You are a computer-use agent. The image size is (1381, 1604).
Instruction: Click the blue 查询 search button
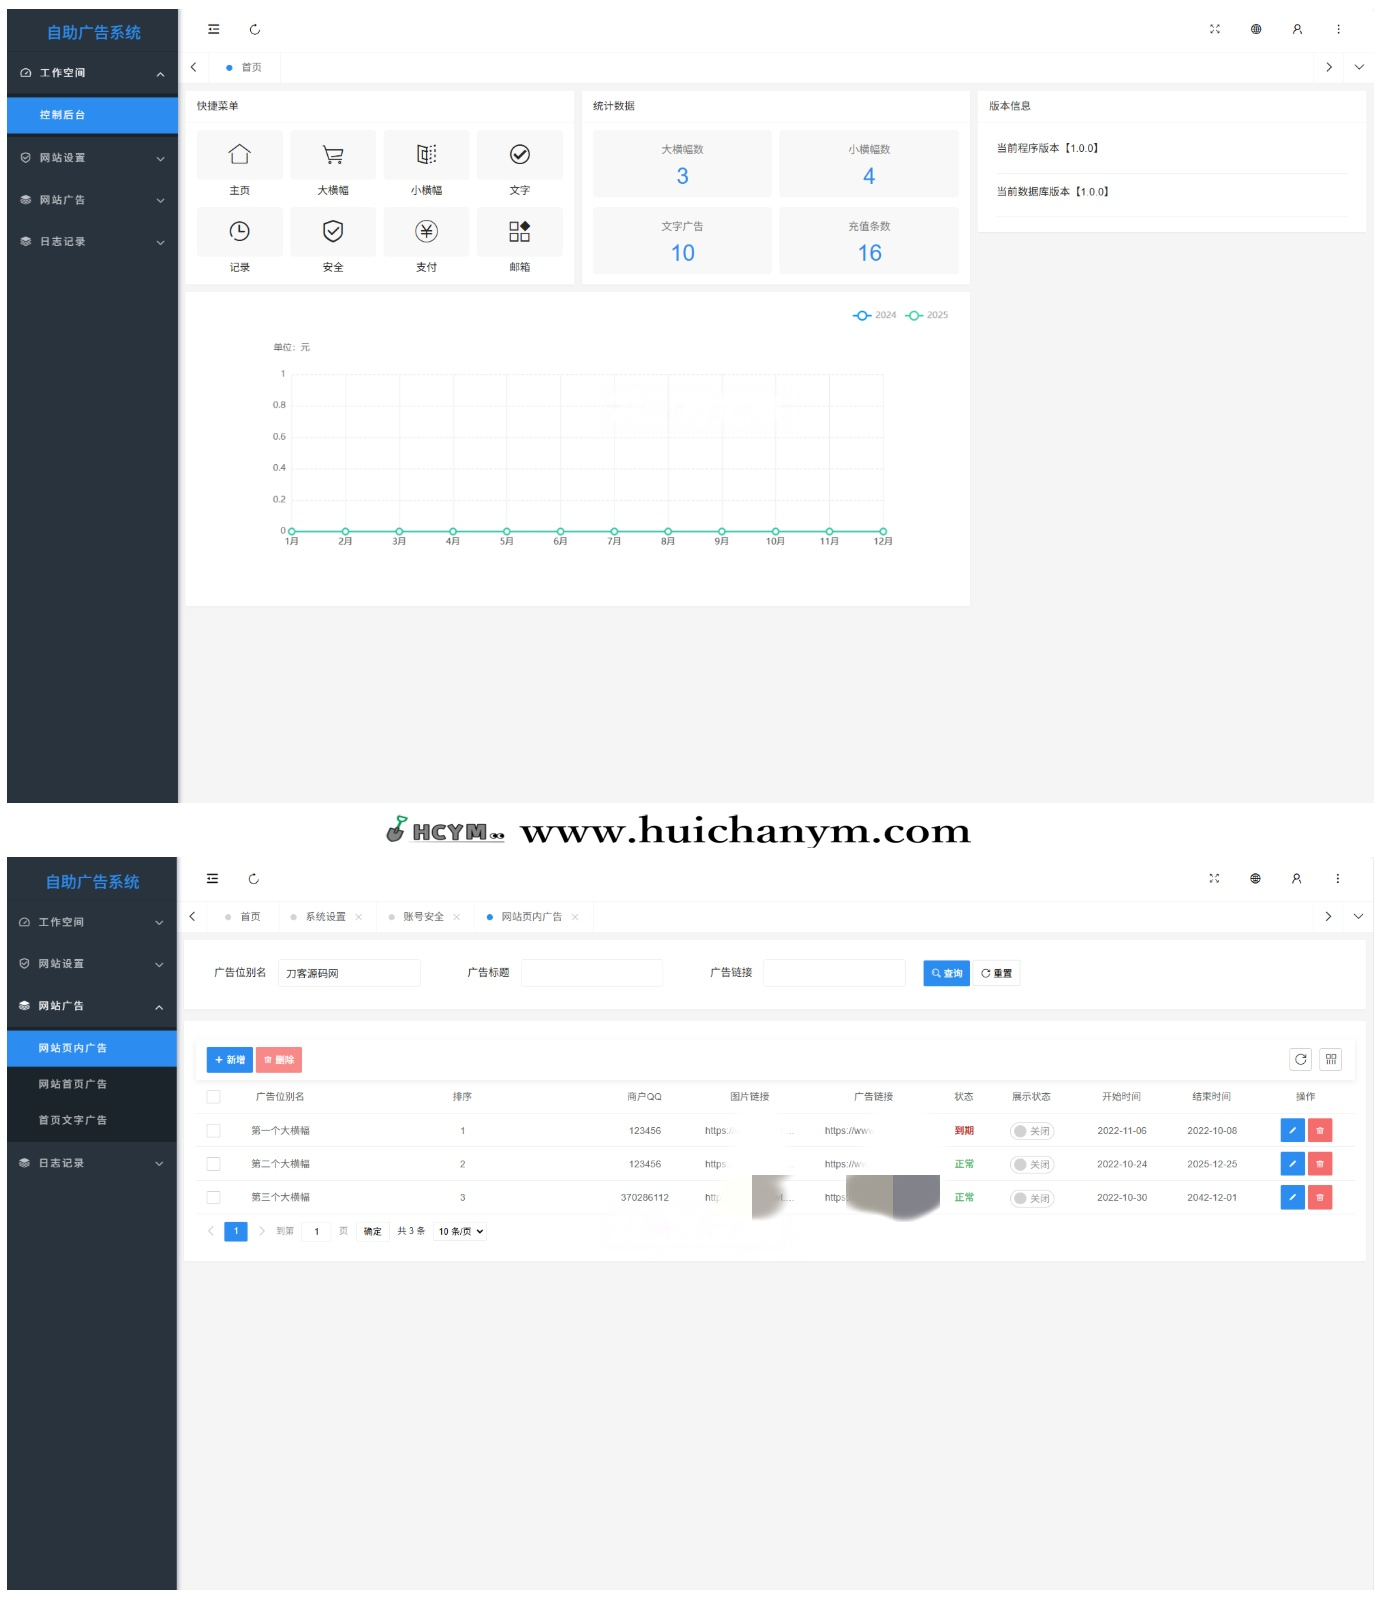946,974
